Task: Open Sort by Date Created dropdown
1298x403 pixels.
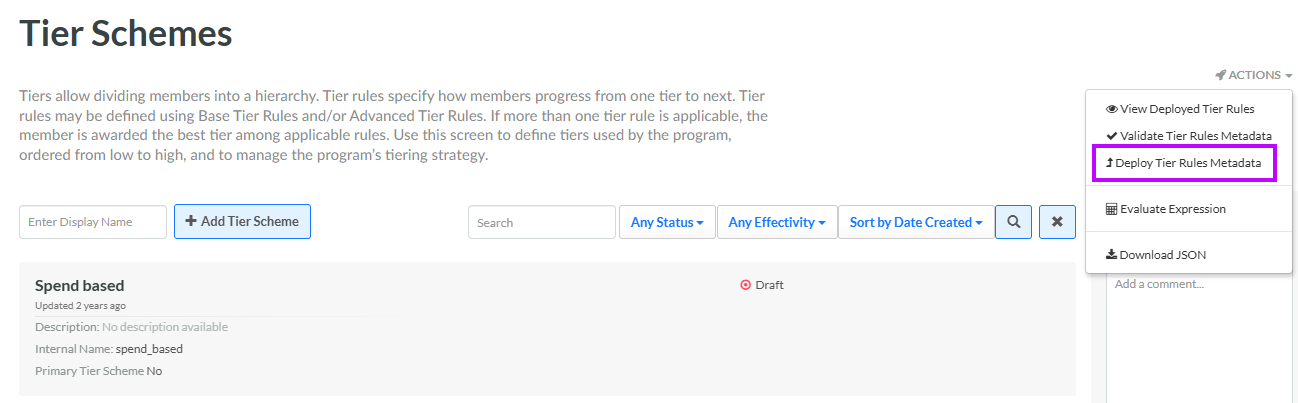Action: click(x=916, y=222)
